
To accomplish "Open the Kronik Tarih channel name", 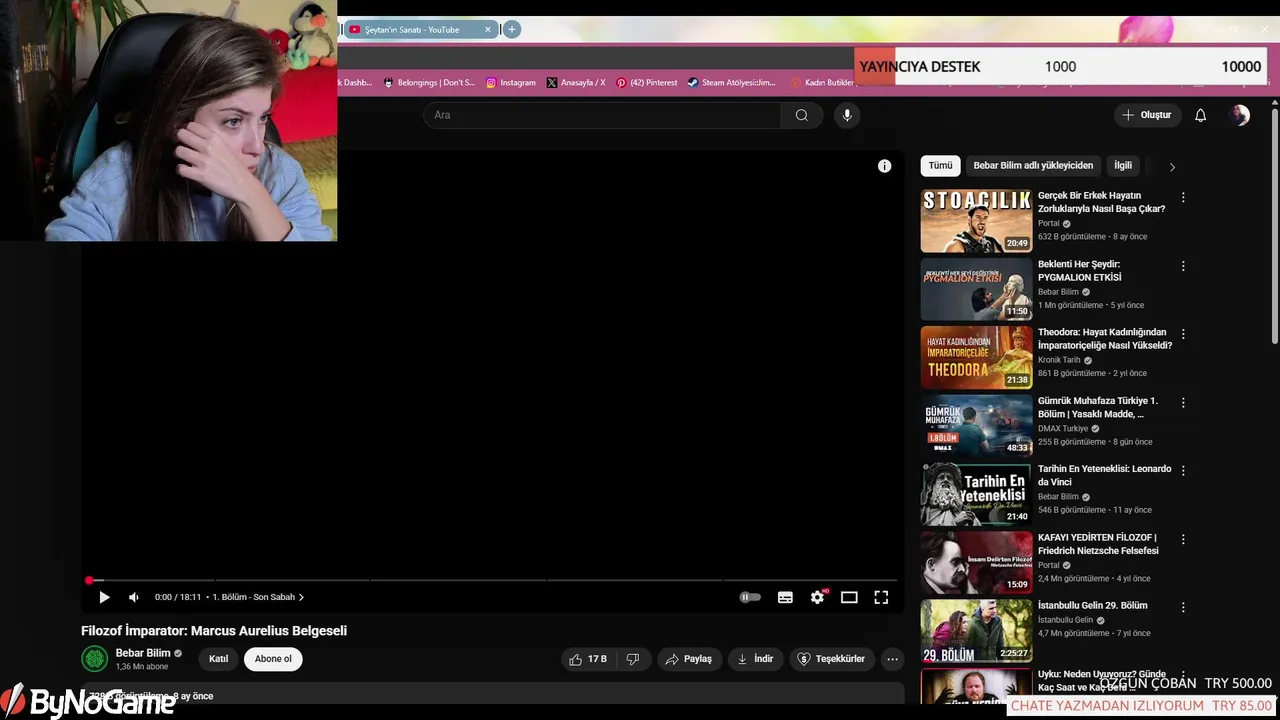I will point(1059,360).
